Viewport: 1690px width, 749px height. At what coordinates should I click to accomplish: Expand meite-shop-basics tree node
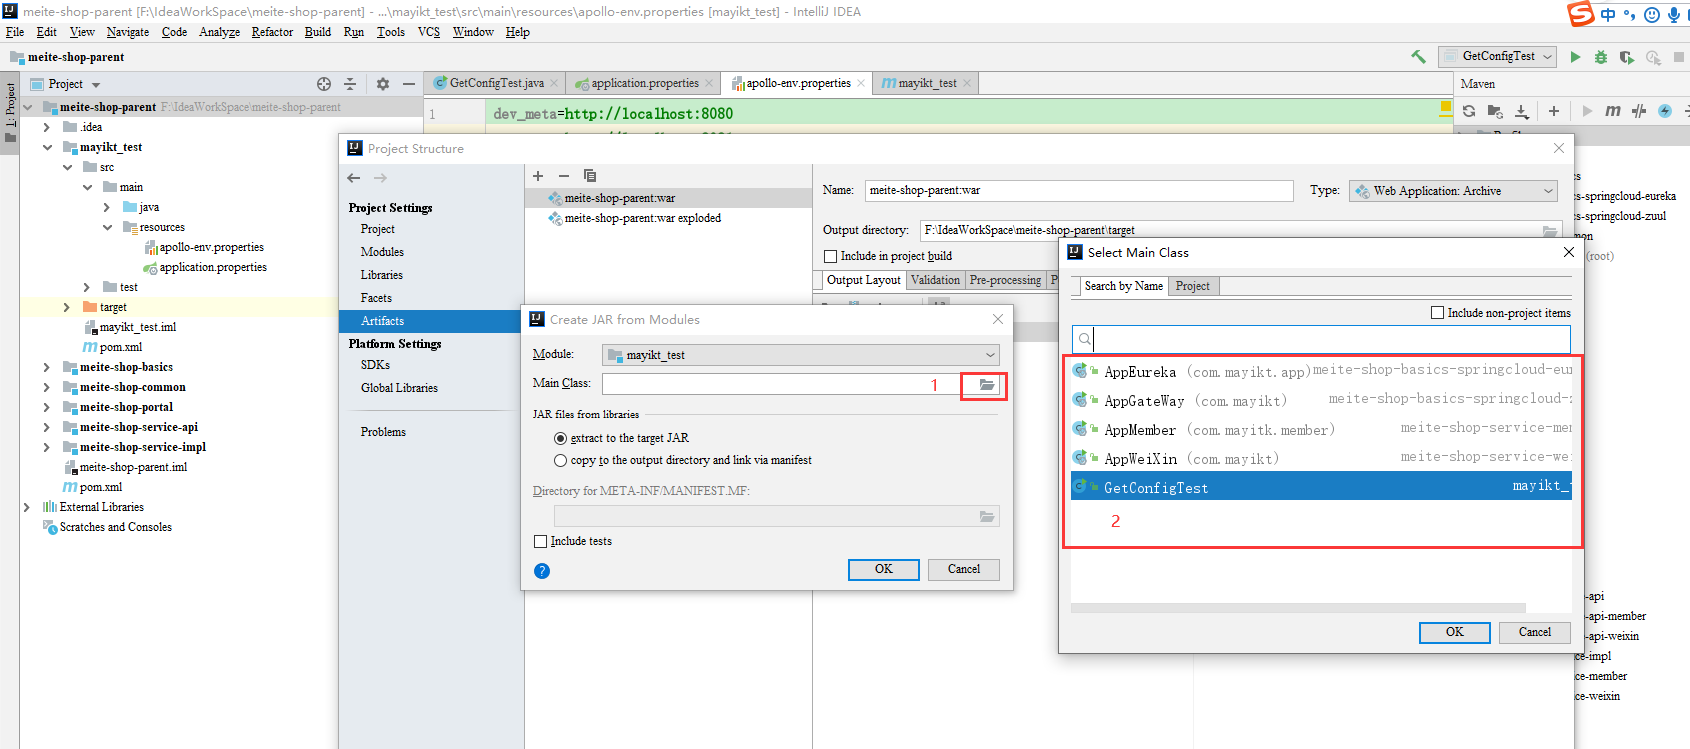click(47, 367)
